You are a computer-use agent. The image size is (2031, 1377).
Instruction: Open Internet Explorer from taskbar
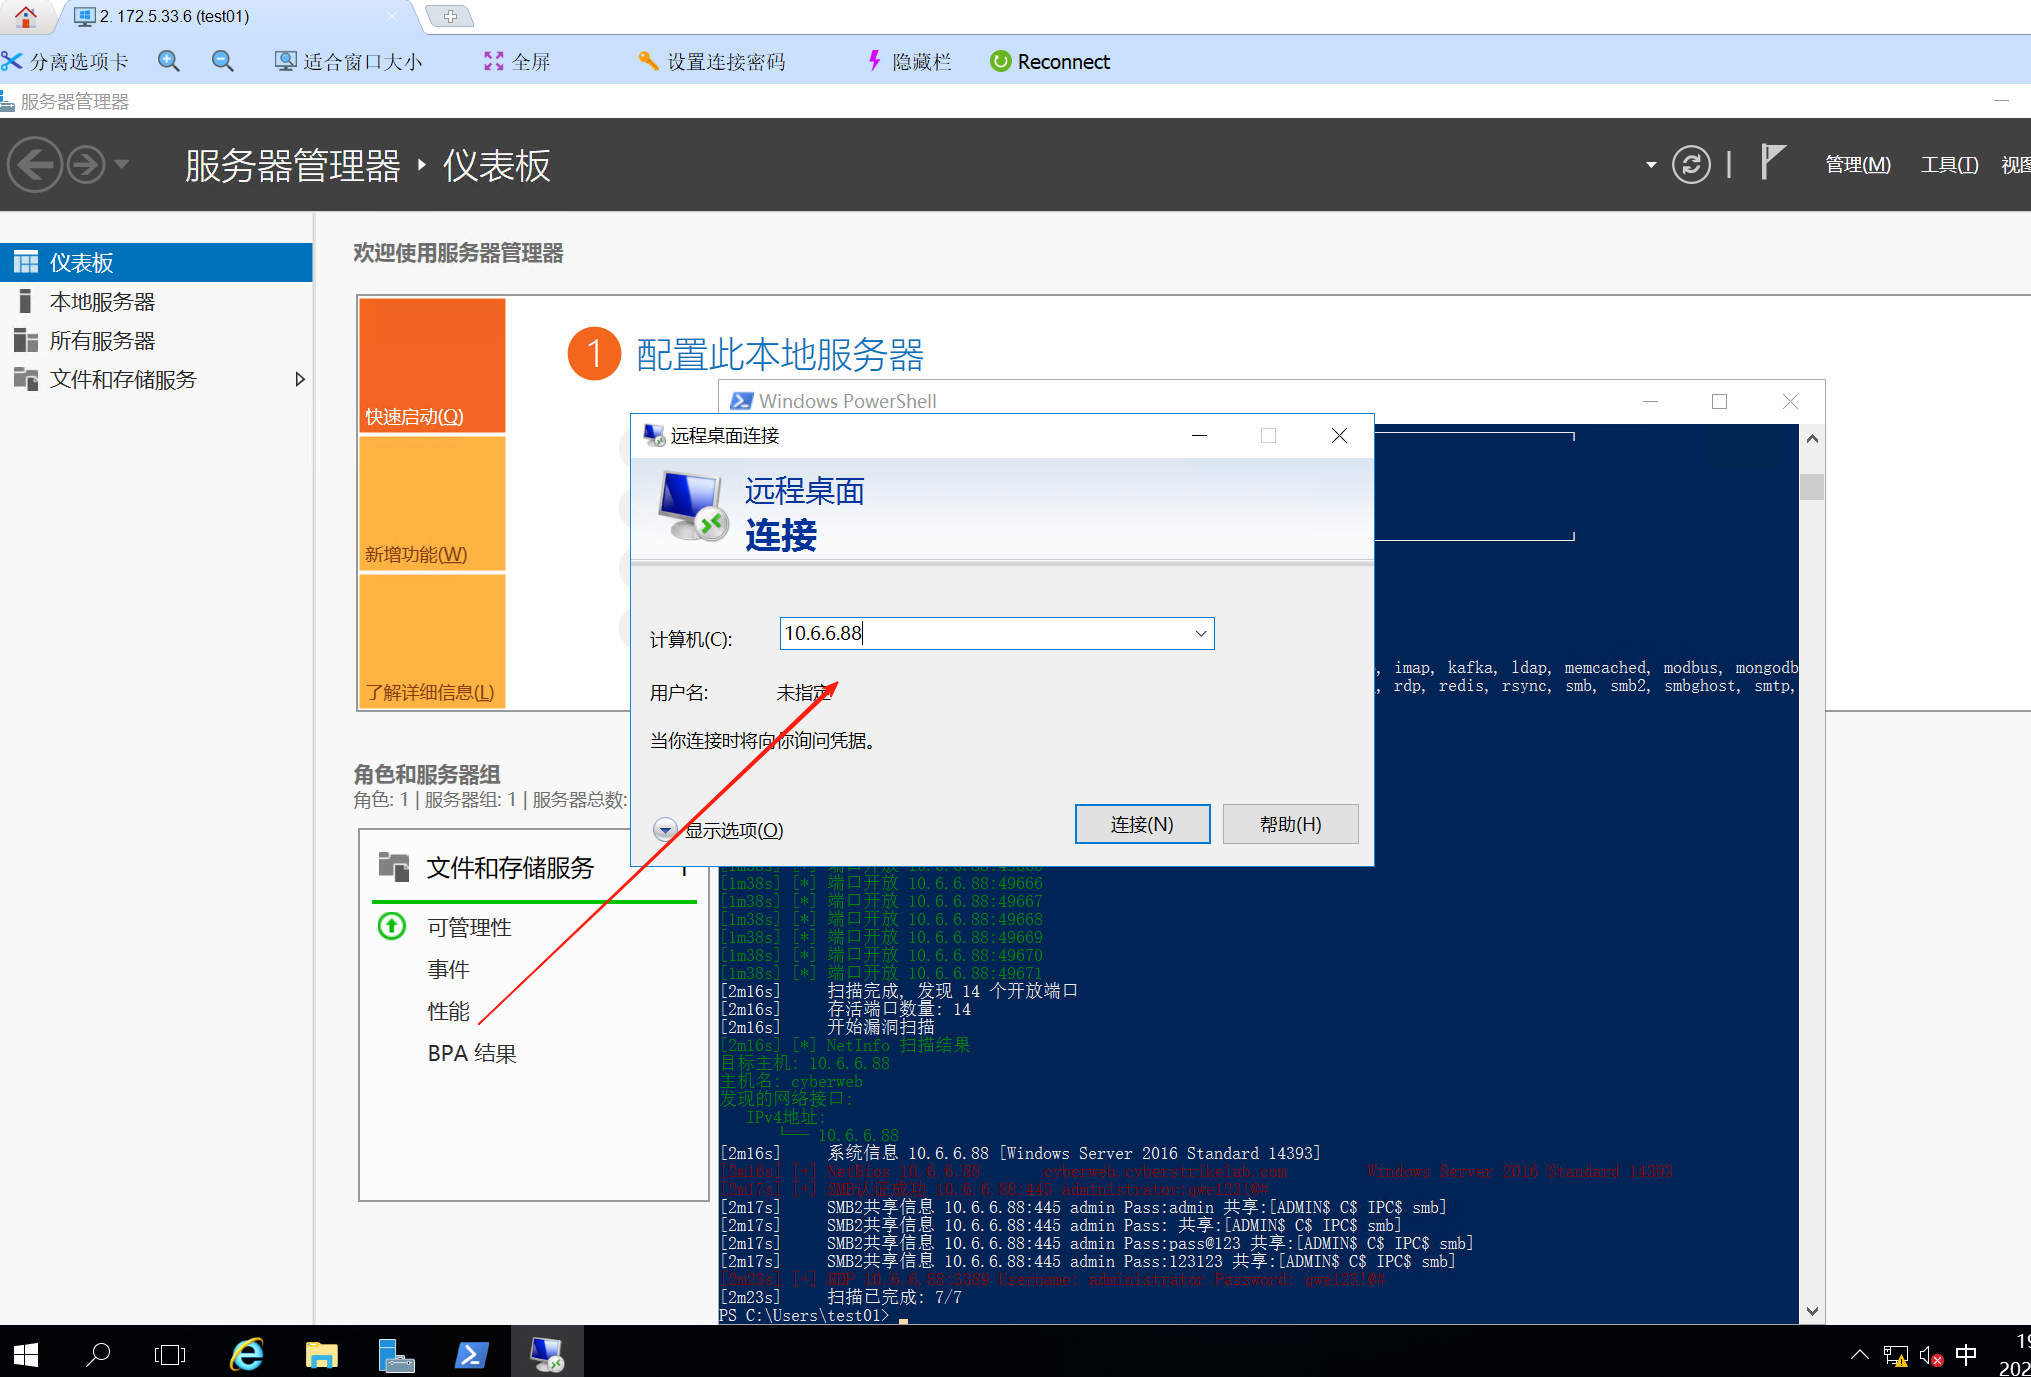coord(246,1354)
